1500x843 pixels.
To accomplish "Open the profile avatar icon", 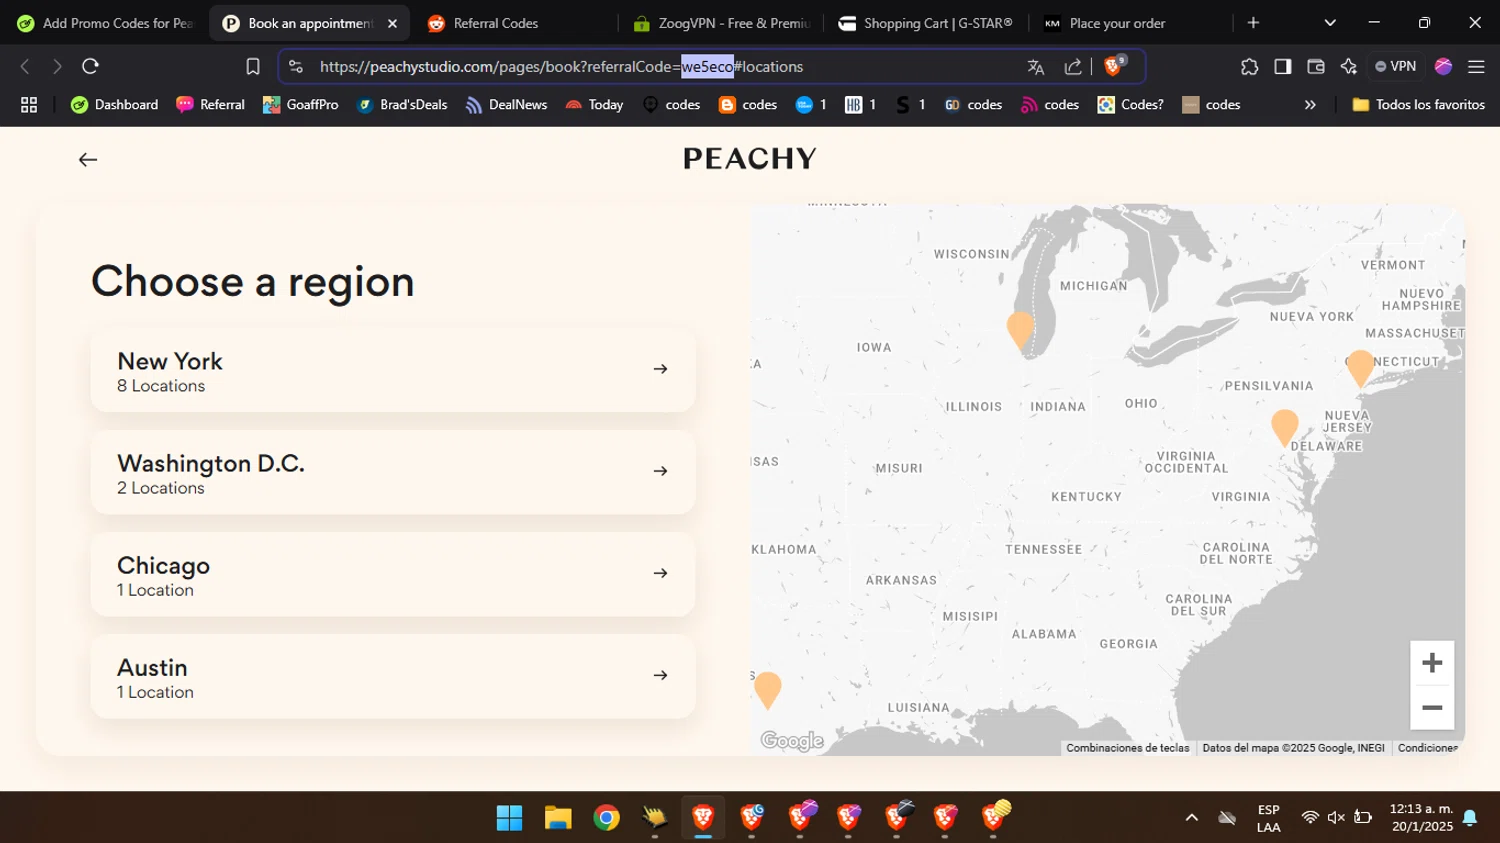I will [1443, 66].
